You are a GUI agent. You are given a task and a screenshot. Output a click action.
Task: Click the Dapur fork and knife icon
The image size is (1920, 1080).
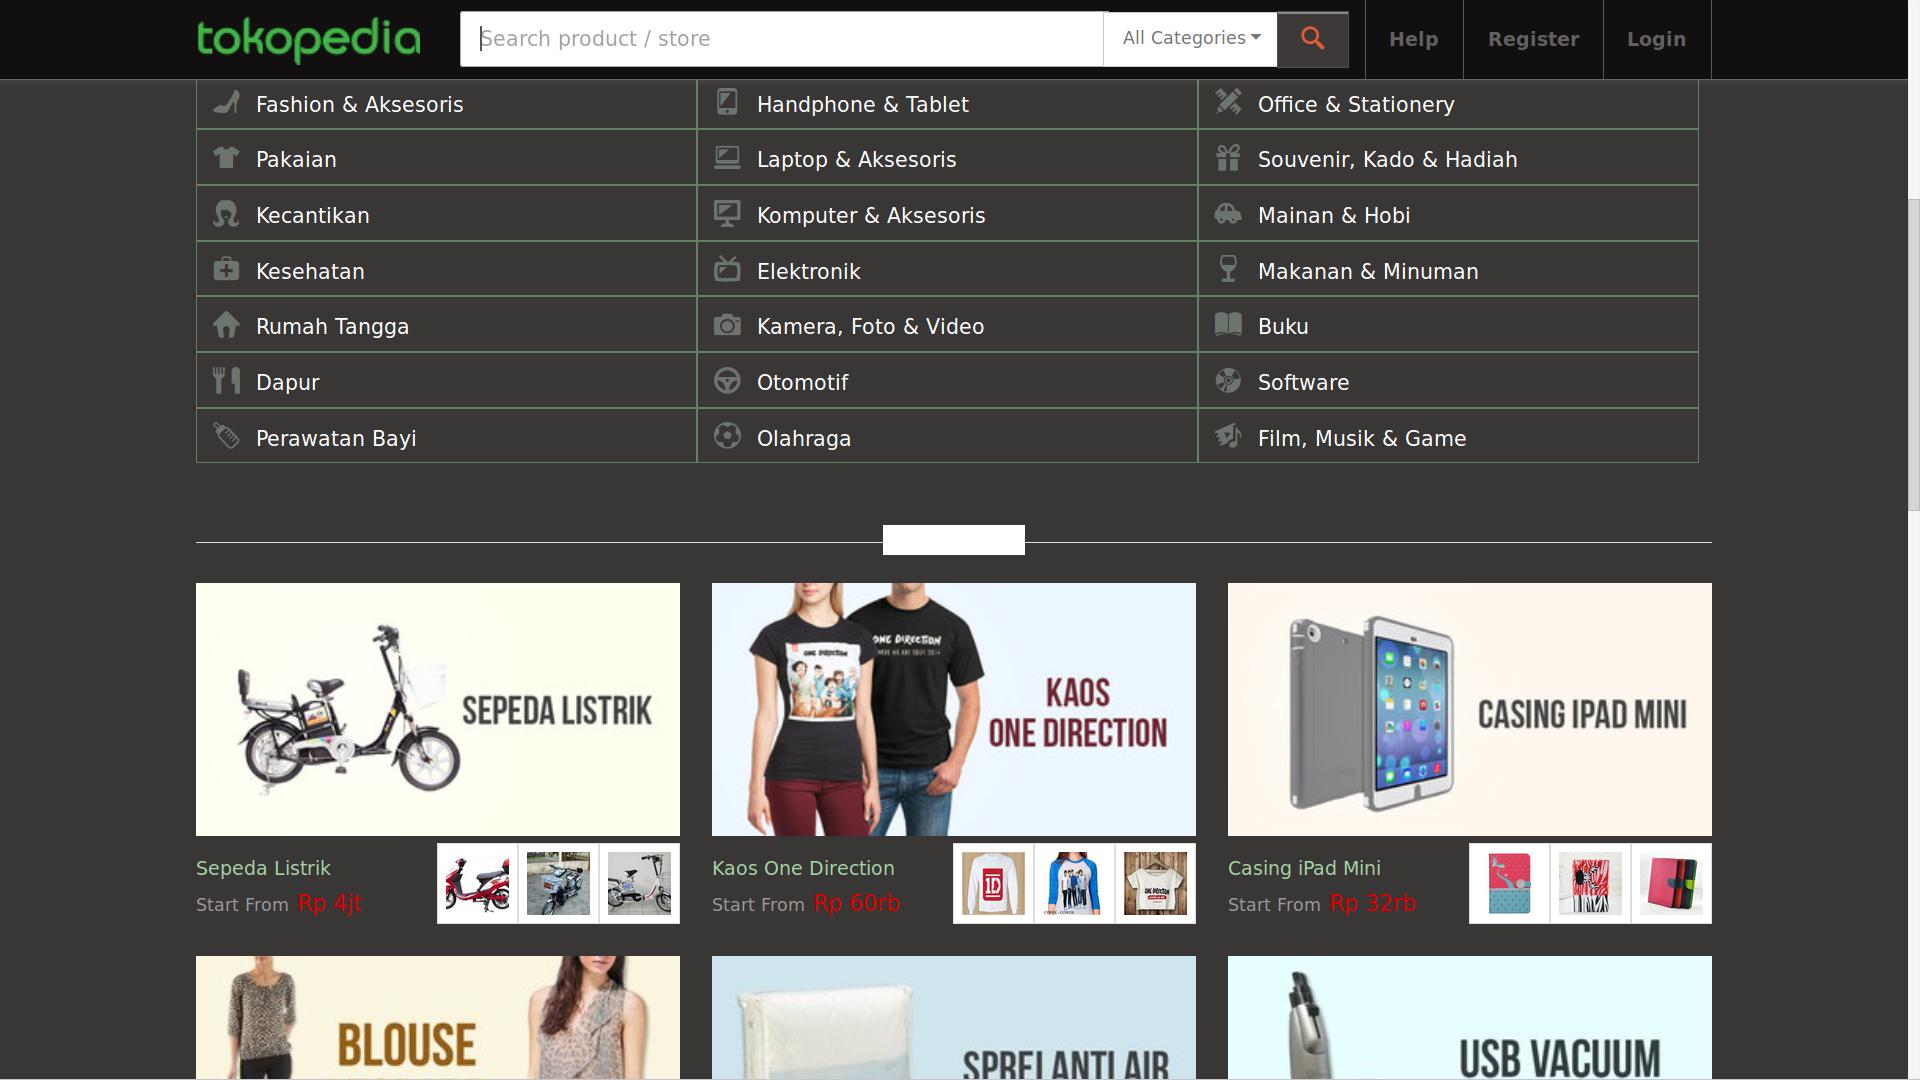pos(227,380)
